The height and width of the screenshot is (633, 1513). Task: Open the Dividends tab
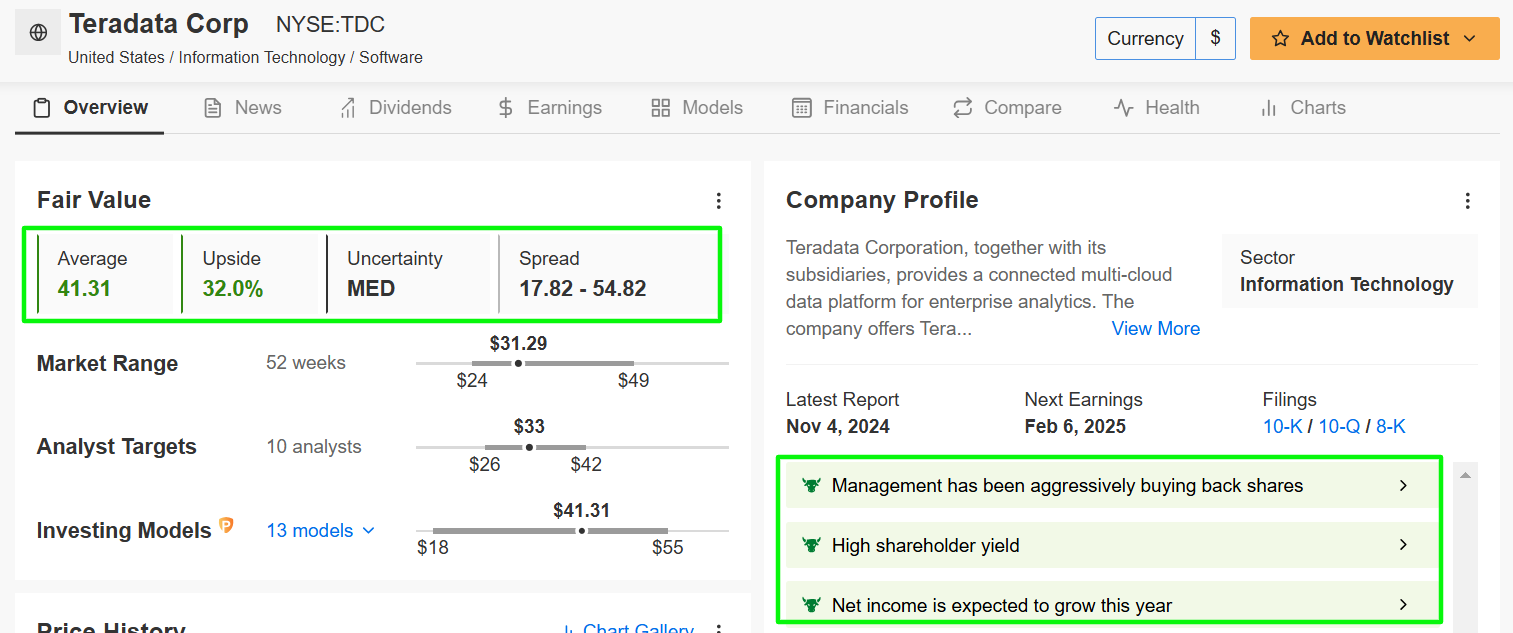(395, 107)
